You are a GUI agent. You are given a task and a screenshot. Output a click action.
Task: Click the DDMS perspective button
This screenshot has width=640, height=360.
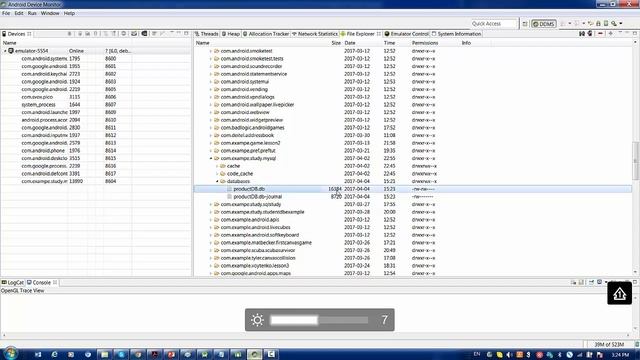pos(544,24)
